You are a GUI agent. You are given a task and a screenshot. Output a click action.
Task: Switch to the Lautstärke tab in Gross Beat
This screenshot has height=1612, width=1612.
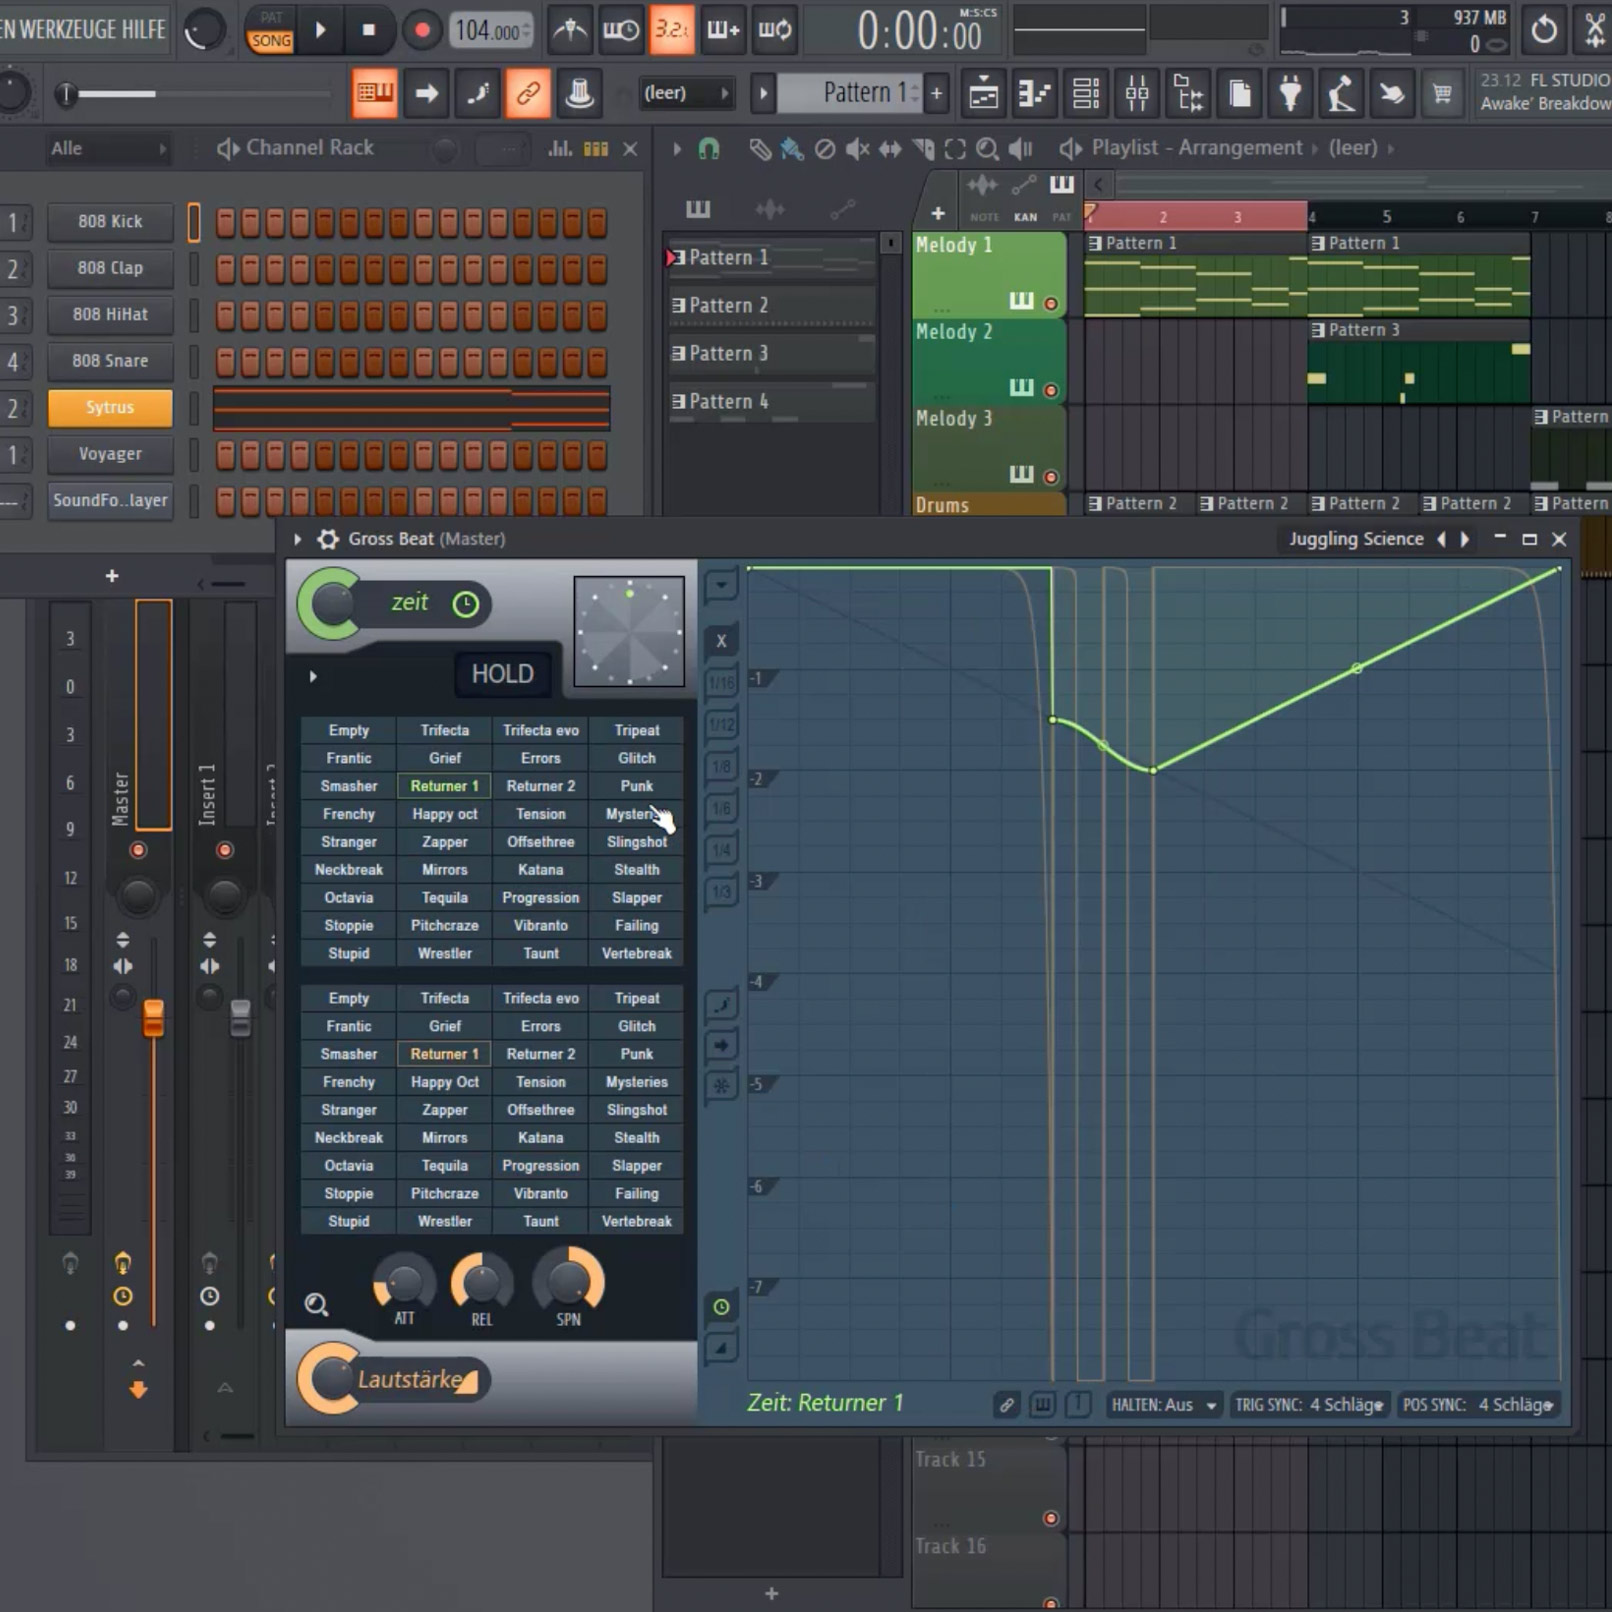[x=410, y=1379]
